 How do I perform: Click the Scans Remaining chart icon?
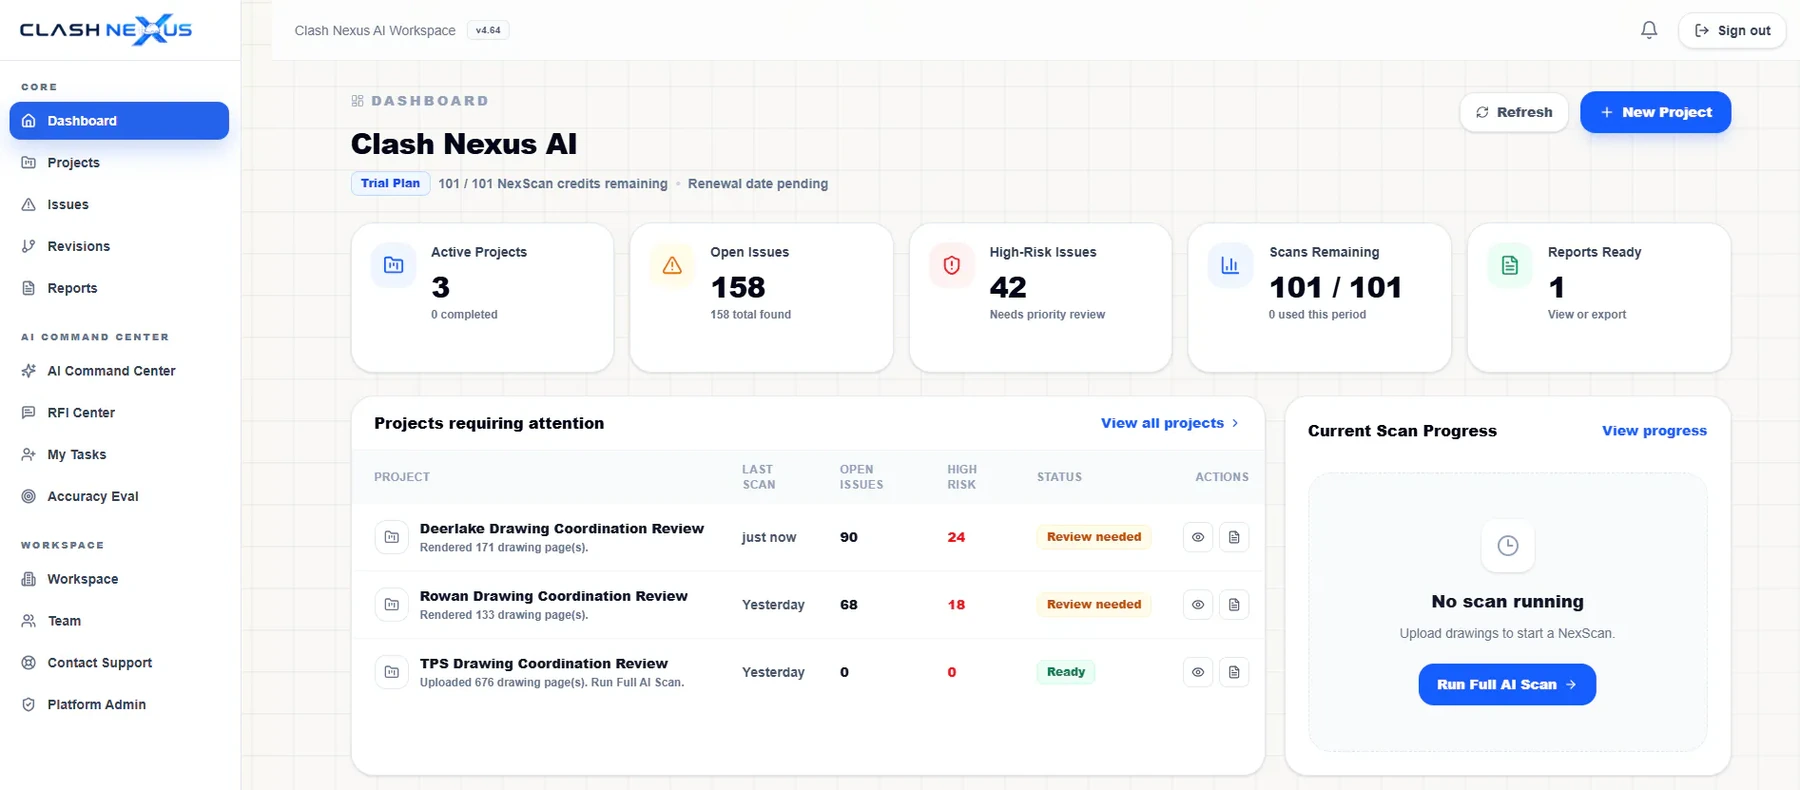coord(1230,265)
